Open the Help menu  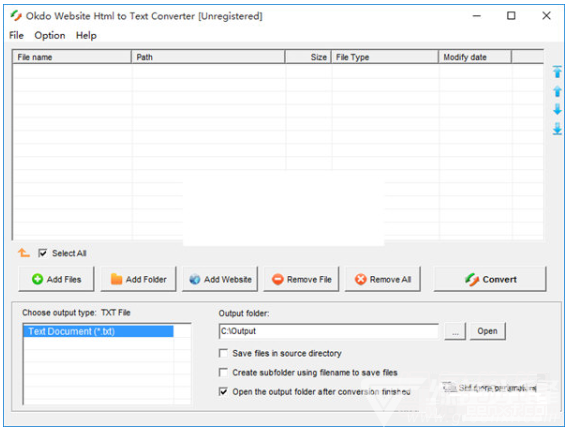pyautogui.click(x=86, y=35)
